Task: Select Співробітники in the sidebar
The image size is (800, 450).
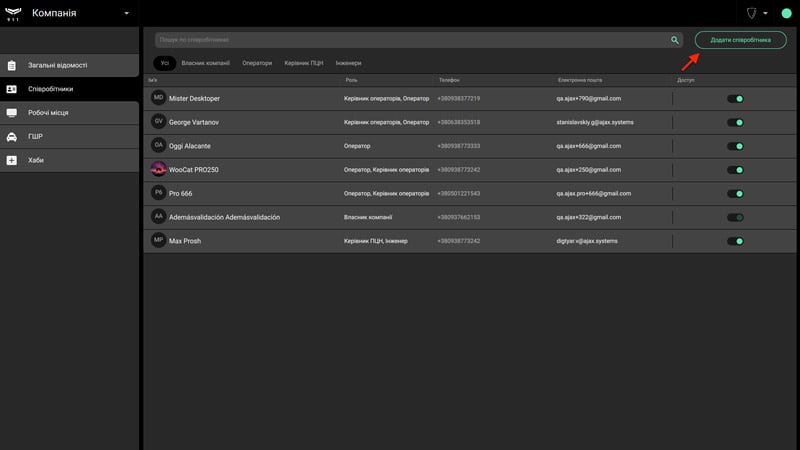Action: [69, 89]
